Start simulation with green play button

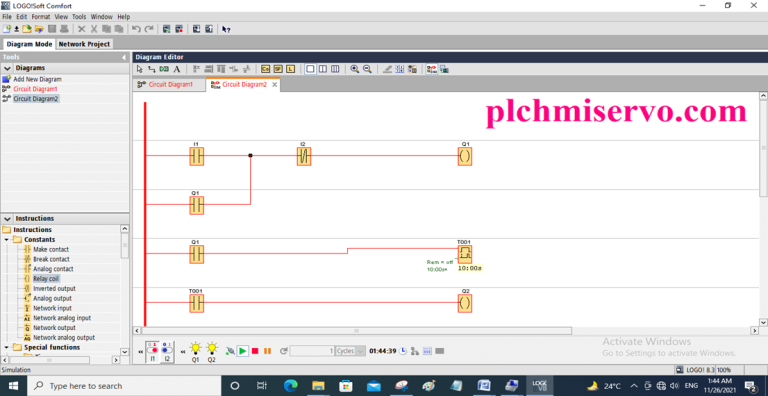[x=242, y=351]
